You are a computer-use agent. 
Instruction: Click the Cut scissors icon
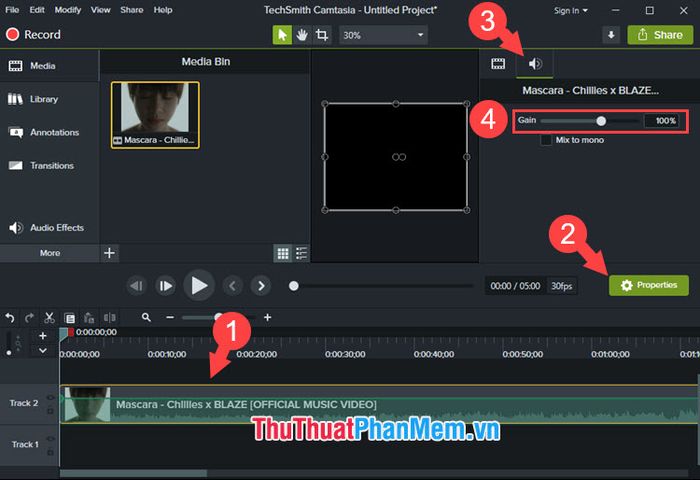(49, 318)
